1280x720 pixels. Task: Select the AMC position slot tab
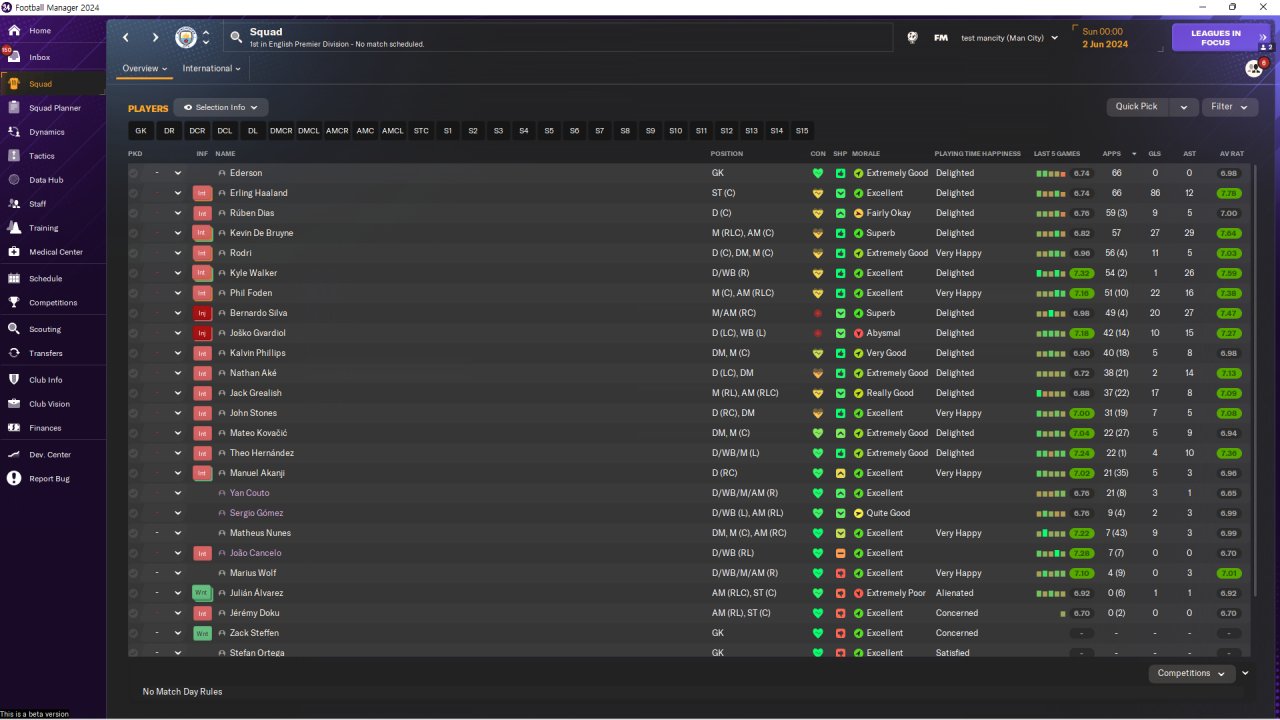365,131
